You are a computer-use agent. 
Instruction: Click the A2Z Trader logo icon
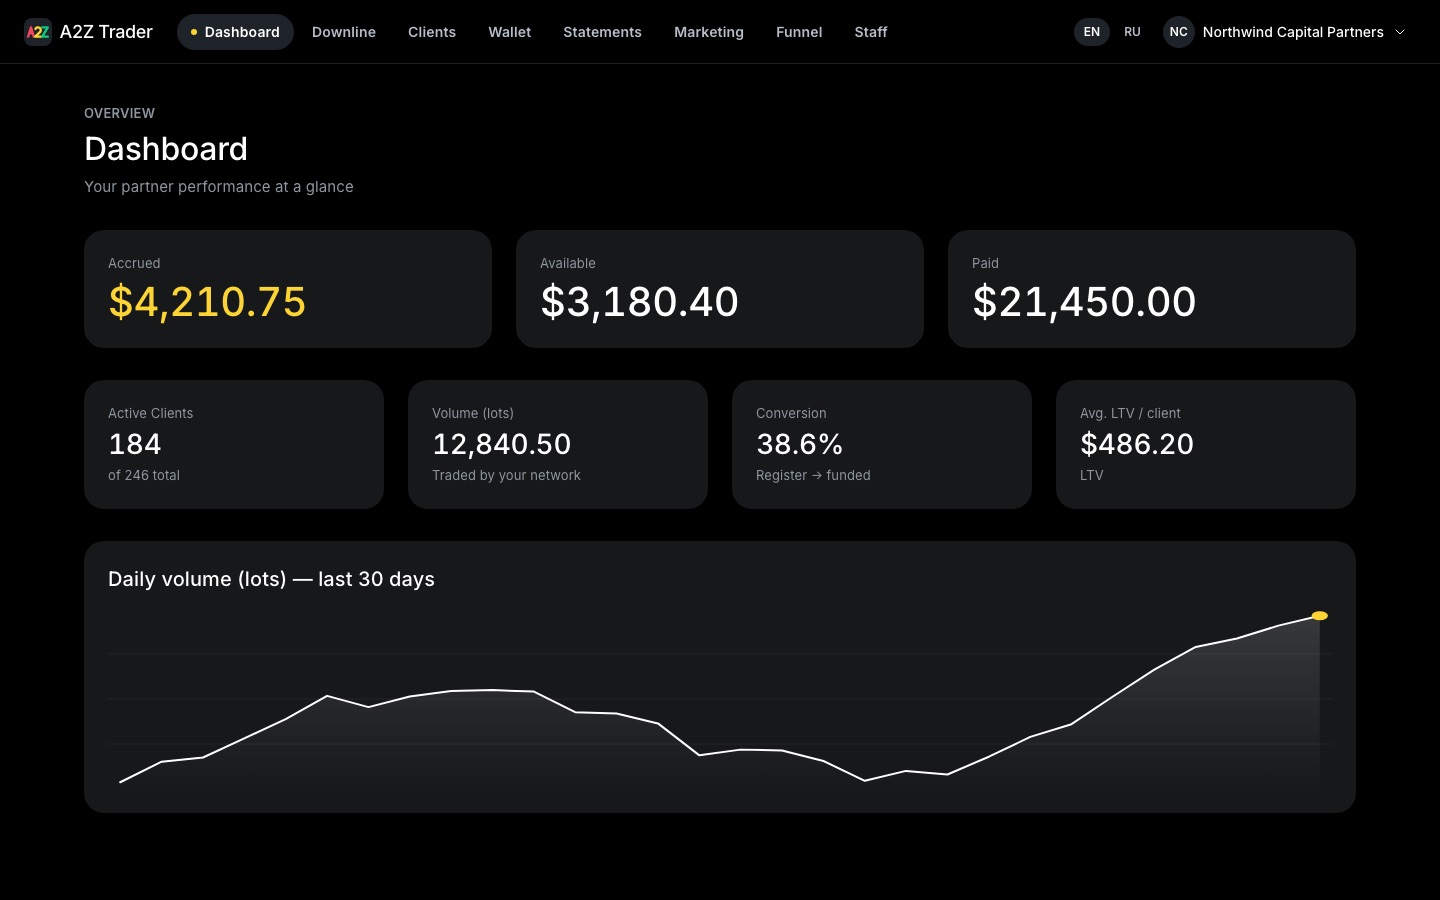pos(38,32)
